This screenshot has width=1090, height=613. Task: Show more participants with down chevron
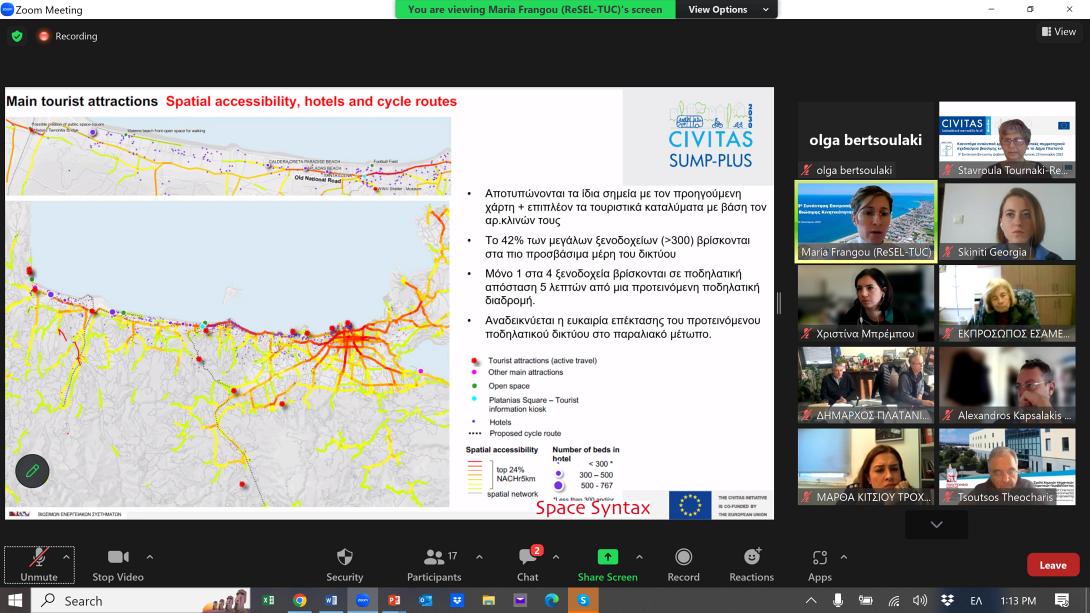pos(936,525)
